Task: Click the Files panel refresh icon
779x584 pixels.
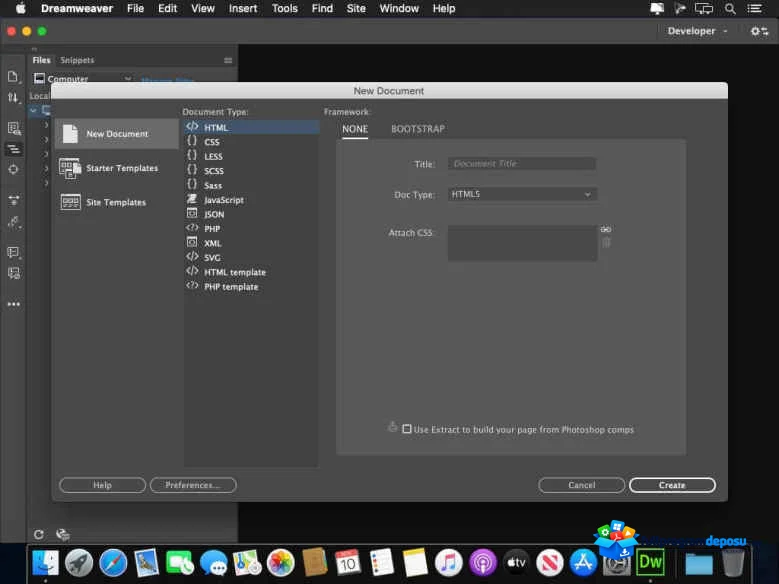Action: tap(39, 534)
